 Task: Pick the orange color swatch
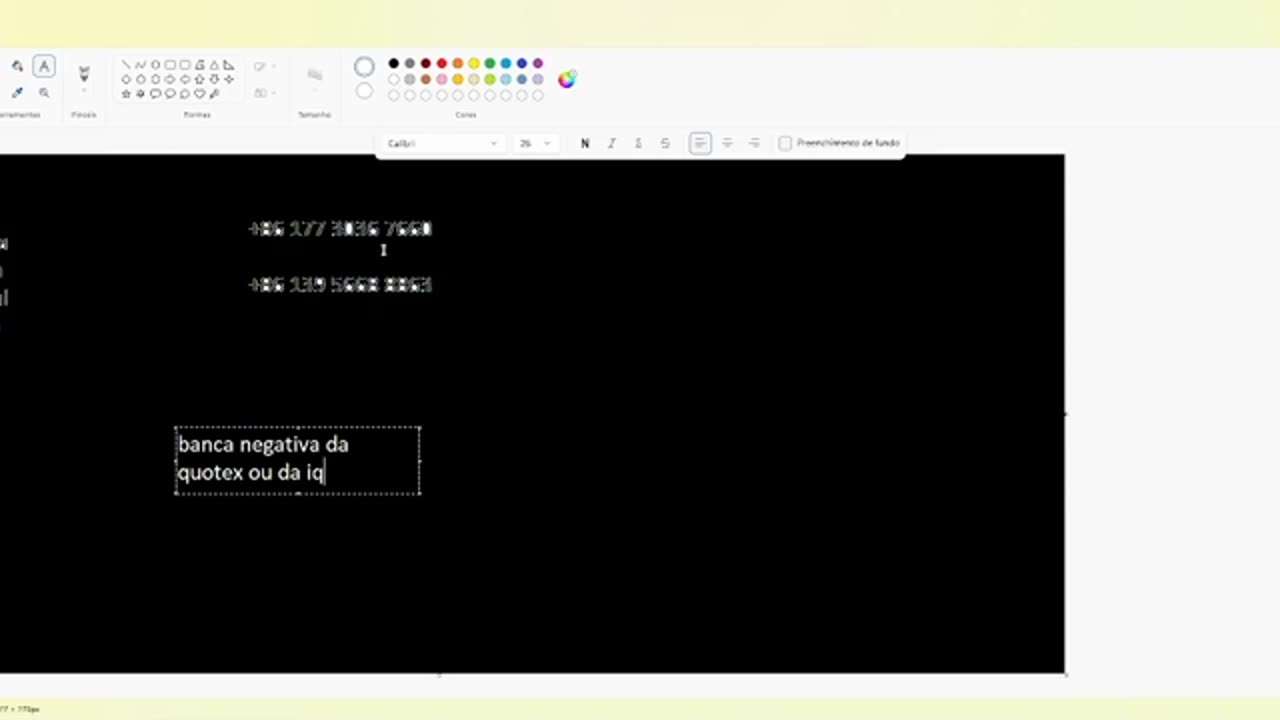coord(457,63)
